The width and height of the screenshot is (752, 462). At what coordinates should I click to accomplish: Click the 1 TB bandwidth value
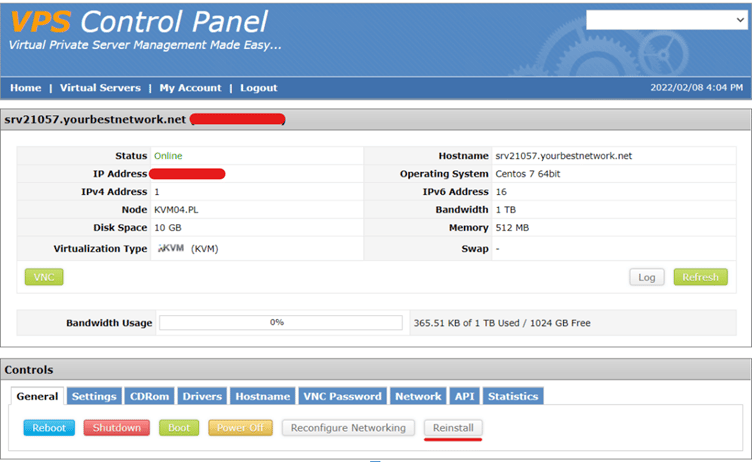coord(505,210)
